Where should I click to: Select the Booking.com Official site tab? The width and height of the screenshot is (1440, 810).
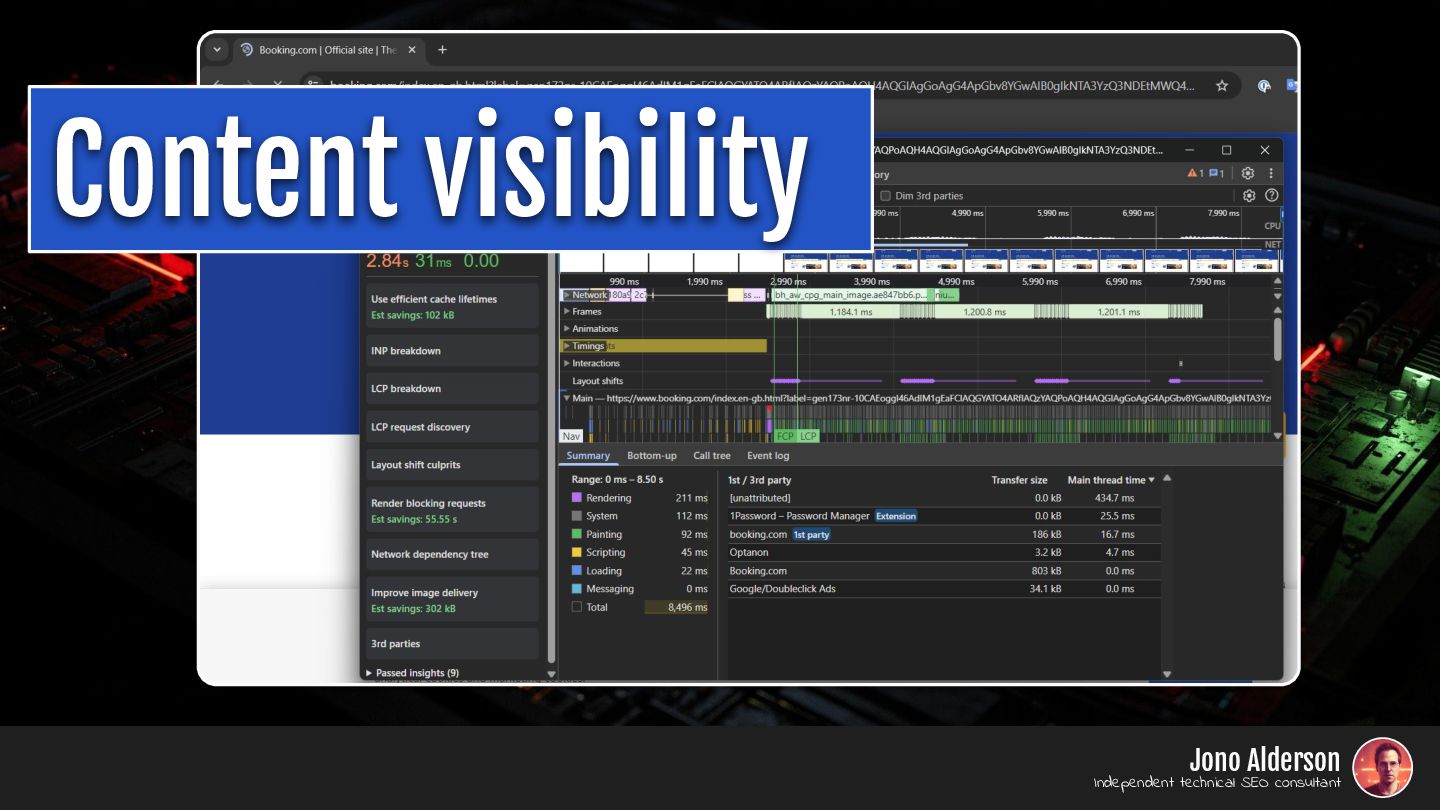pos(328,50)
